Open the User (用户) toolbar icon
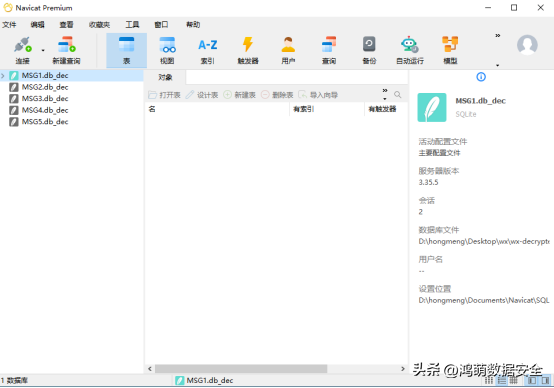The width and height of the screenshot is (554, 388). (288, 51)
